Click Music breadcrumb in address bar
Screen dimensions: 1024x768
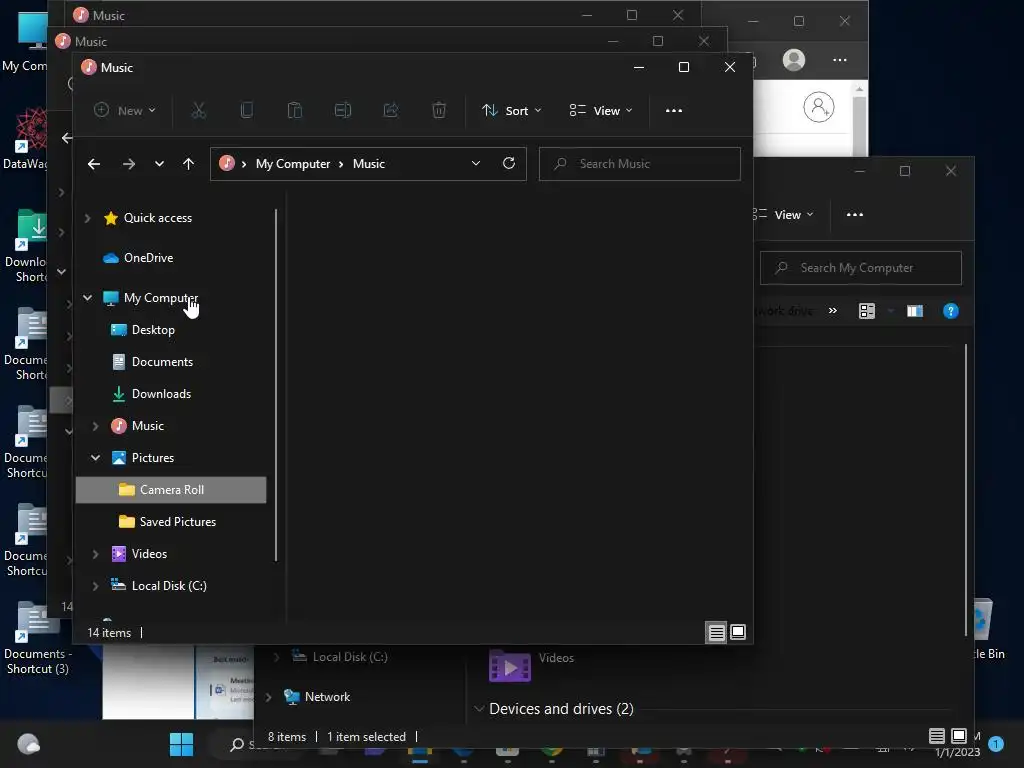(x=368, y=164)
